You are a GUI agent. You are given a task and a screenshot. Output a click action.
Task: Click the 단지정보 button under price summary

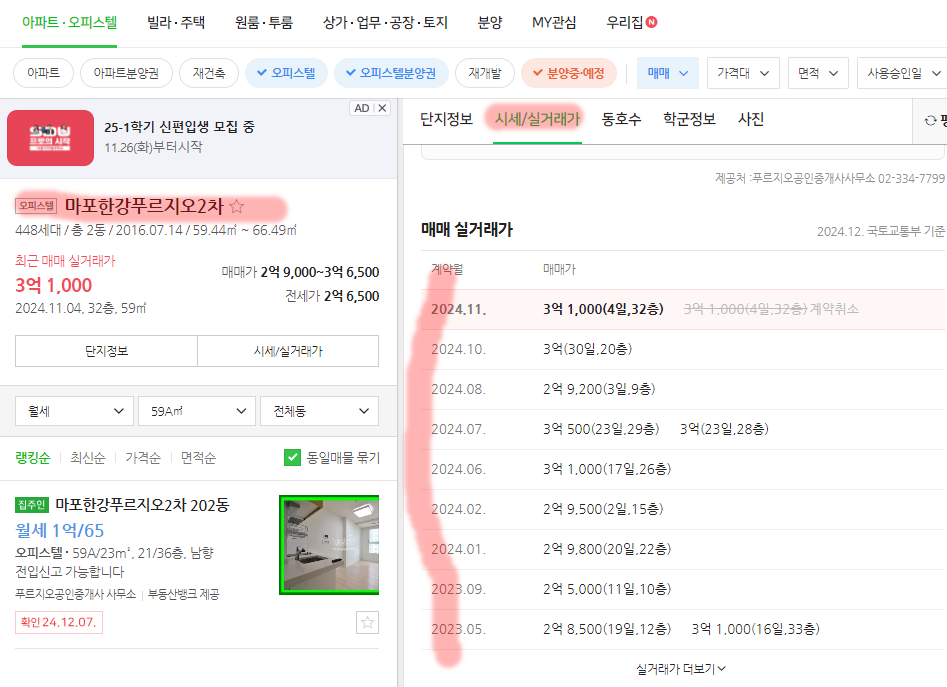point(106,351)
